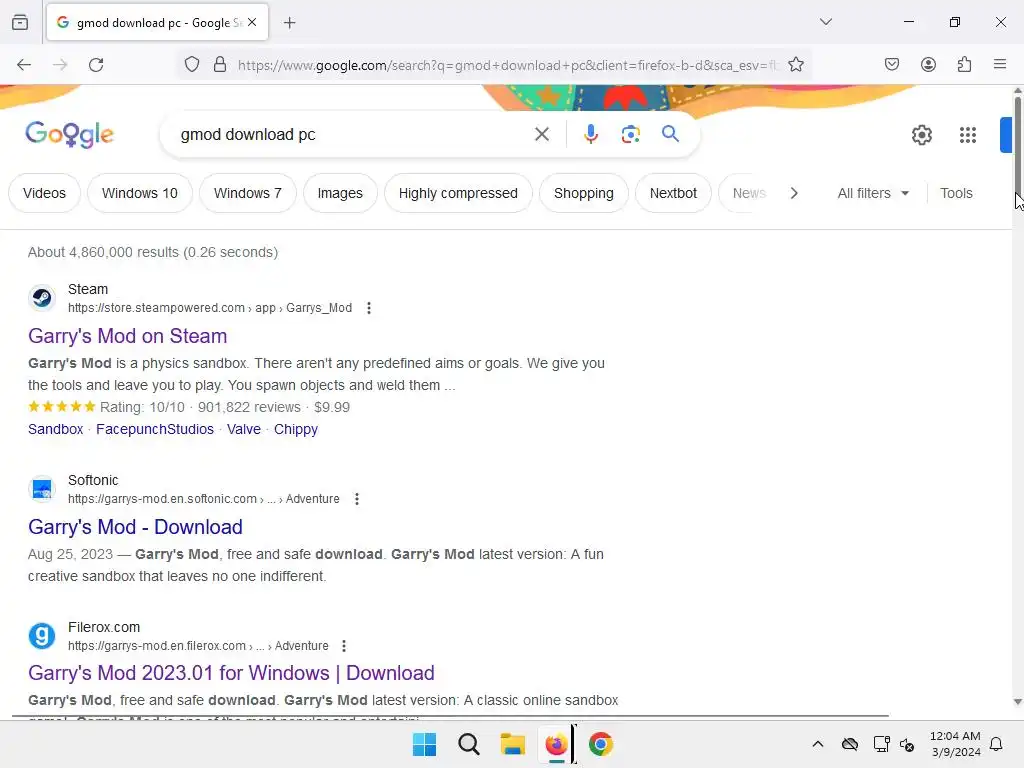Open Garry's Mod 2023.01 for Windows link
Image resolution: width=1024 pixels, height=768 pixels.
pyautogui.click(x=231, y=673)
